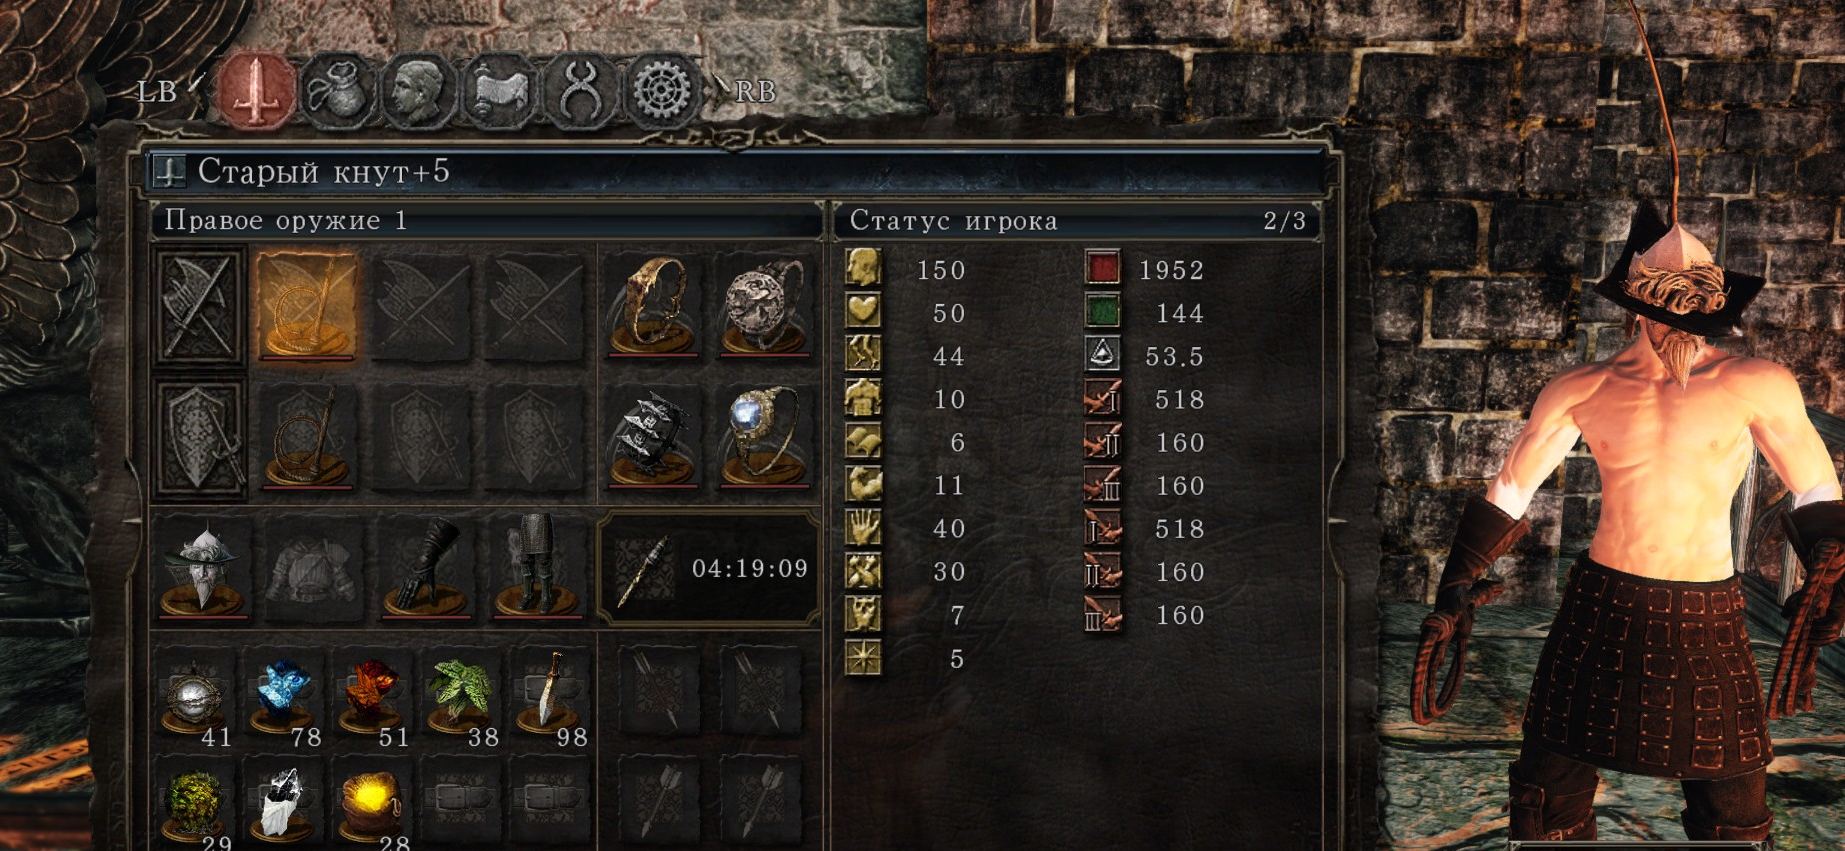Open the player status face tab
The width and height of the screenshot is (1845, 851).
pos(418,91)
